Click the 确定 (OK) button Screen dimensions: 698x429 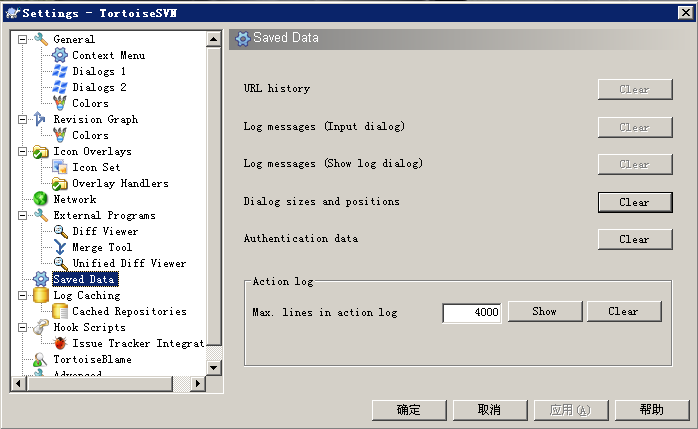(409, 410)
